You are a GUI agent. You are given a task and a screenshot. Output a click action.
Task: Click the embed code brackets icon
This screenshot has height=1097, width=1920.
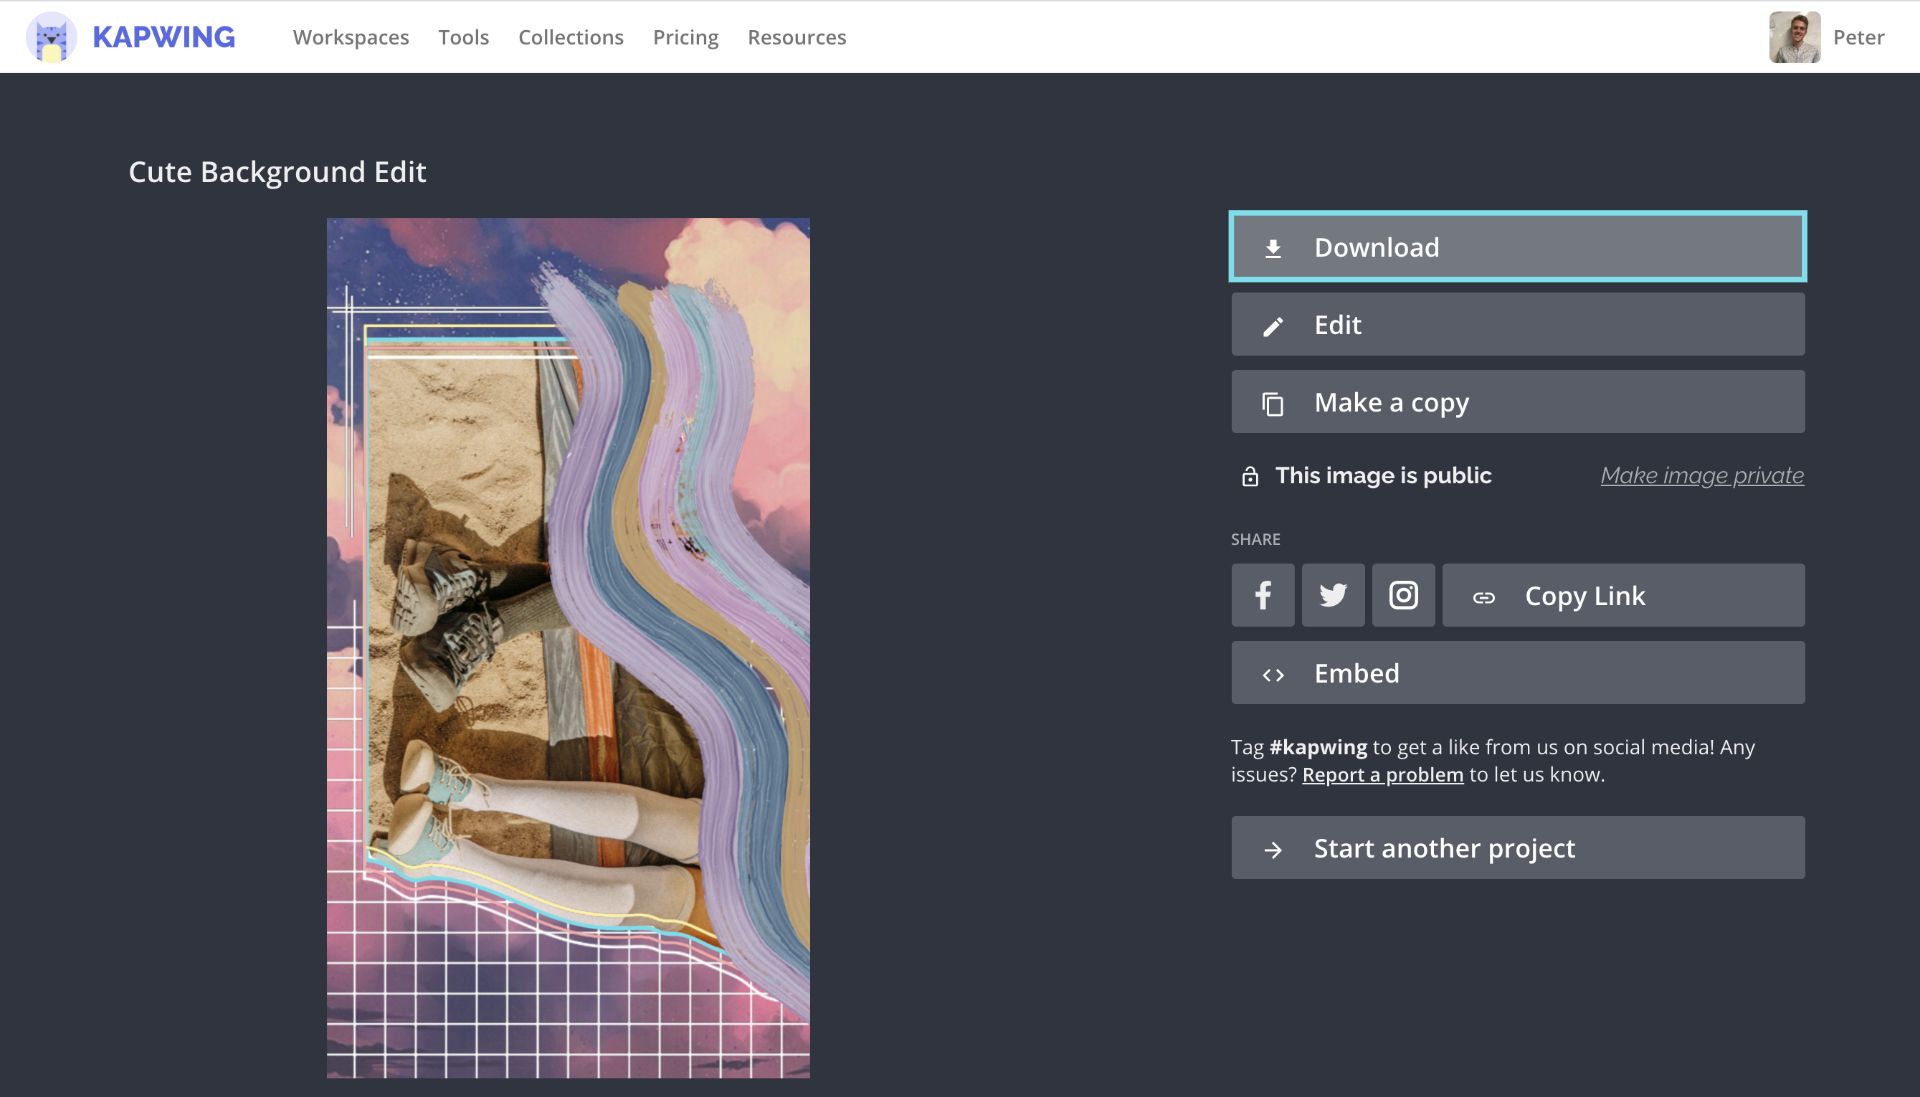1273,675
